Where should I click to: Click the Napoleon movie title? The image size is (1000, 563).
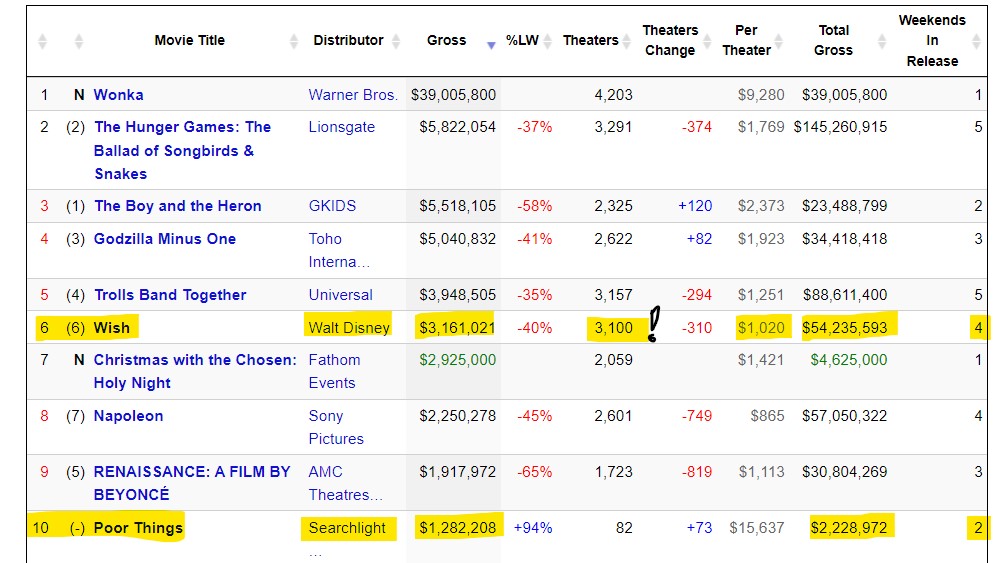[x=128, y=416]
